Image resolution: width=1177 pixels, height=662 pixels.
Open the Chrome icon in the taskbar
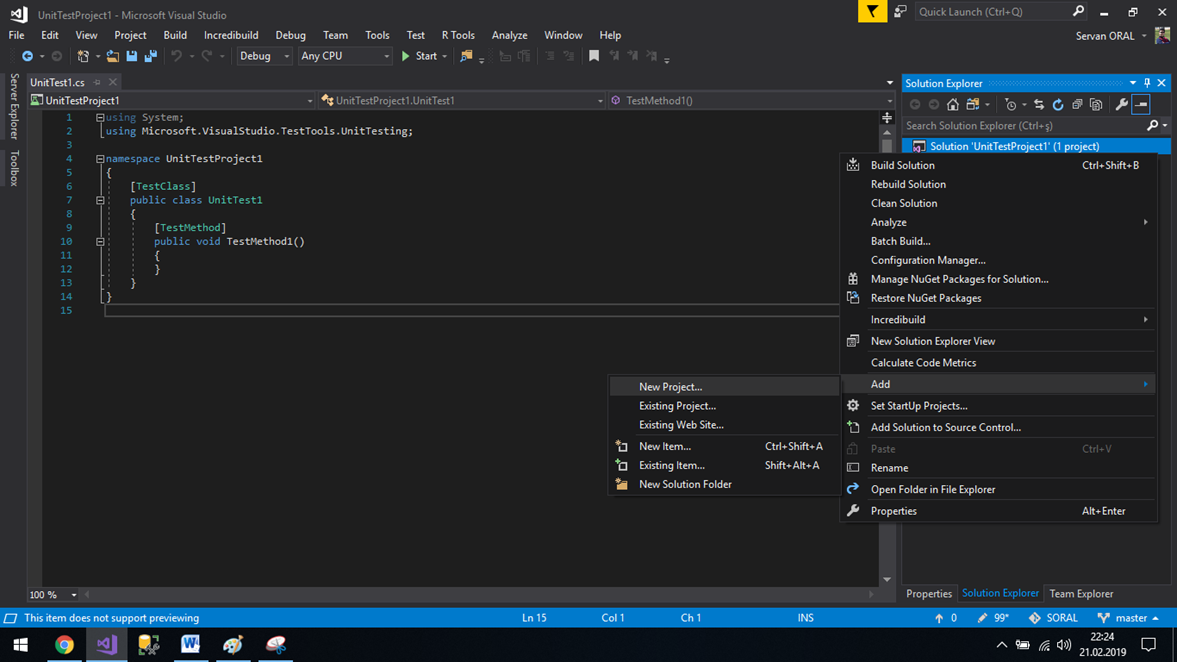pos(65,645)
